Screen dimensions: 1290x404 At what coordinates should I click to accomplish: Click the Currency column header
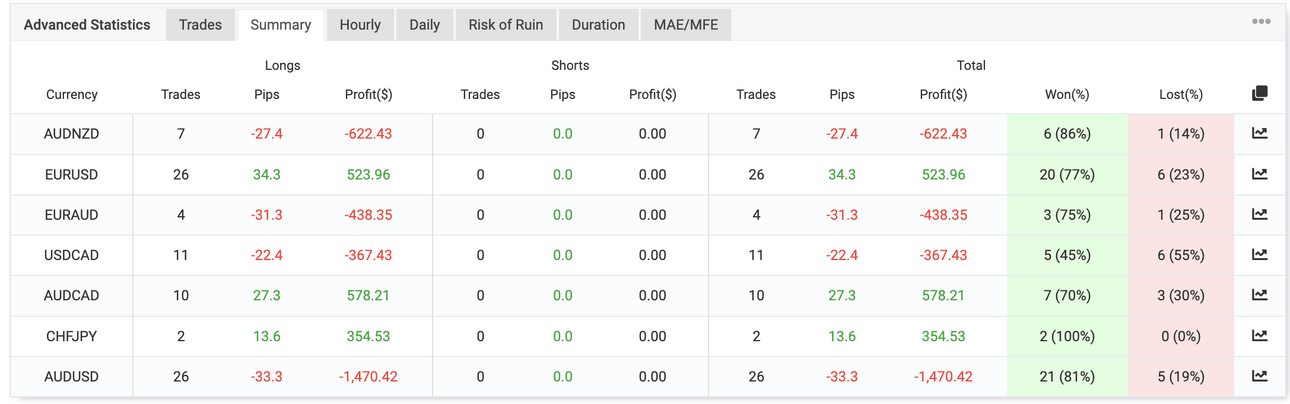click(72, 94)
